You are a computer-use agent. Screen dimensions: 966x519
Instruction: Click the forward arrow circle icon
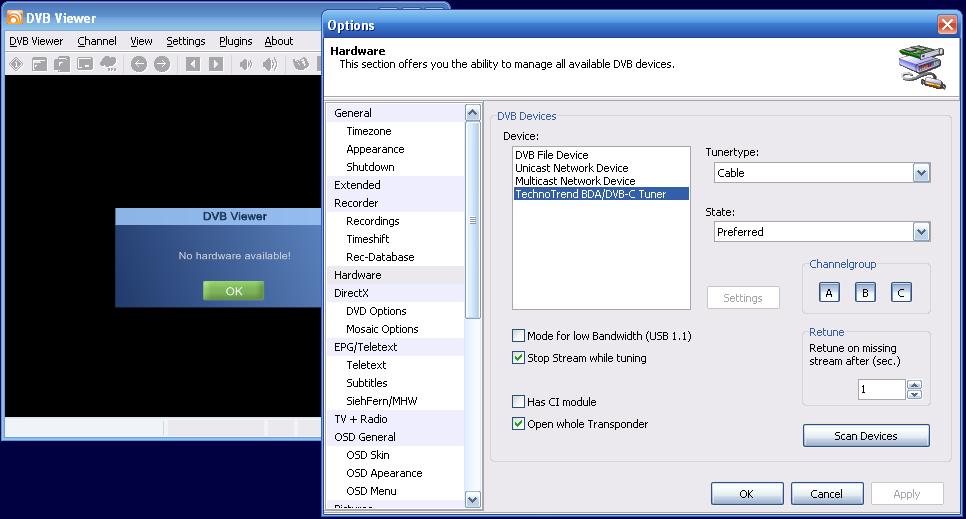[162, 64]
